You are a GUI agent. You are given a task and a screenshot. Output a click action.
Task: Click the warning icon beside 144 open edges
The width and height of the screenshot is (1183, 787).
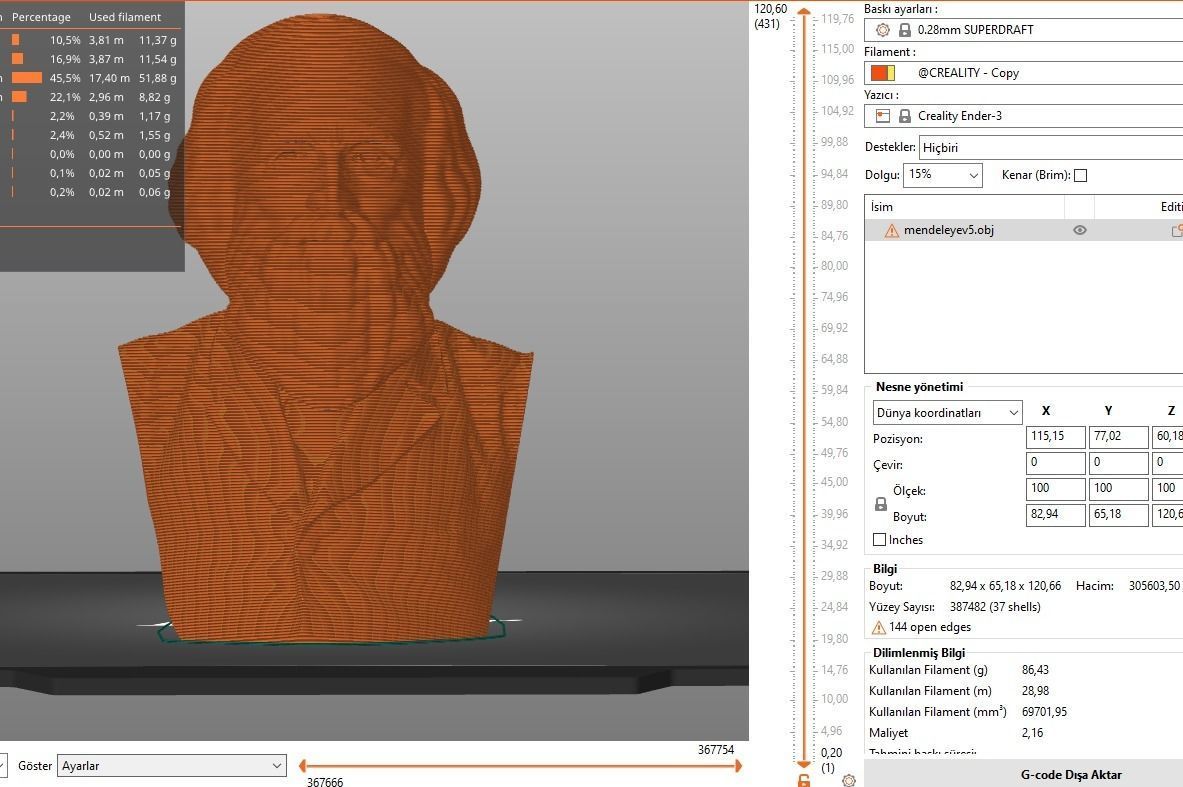(x=878, y=628)
